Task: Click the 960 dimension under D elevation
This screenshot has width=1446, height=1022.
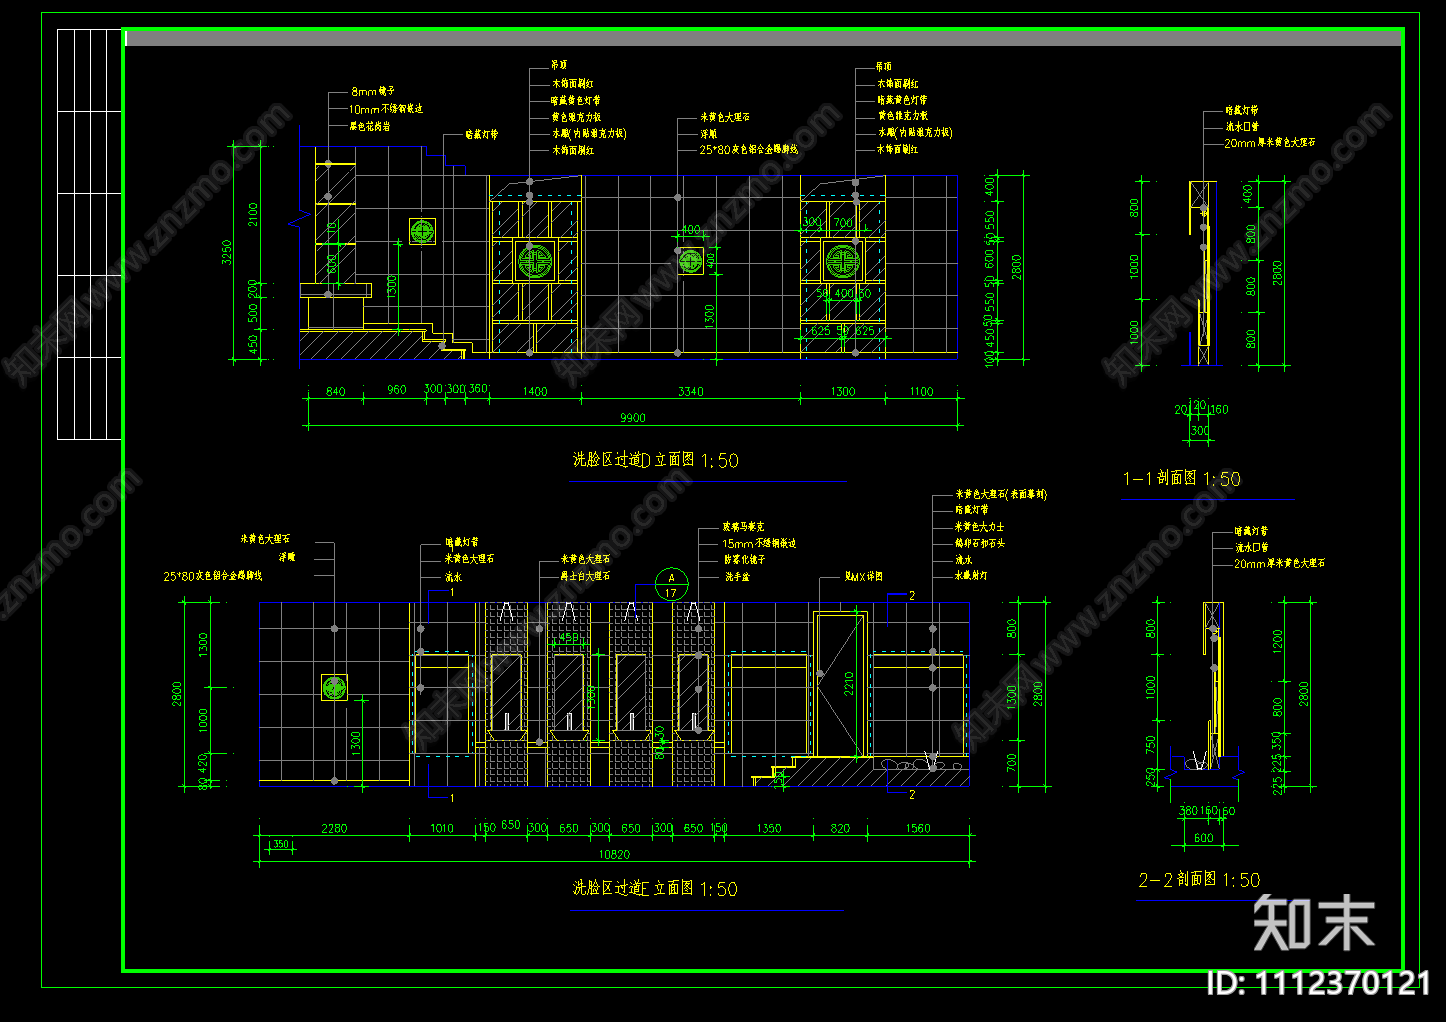Action: [x=397, y=390]
